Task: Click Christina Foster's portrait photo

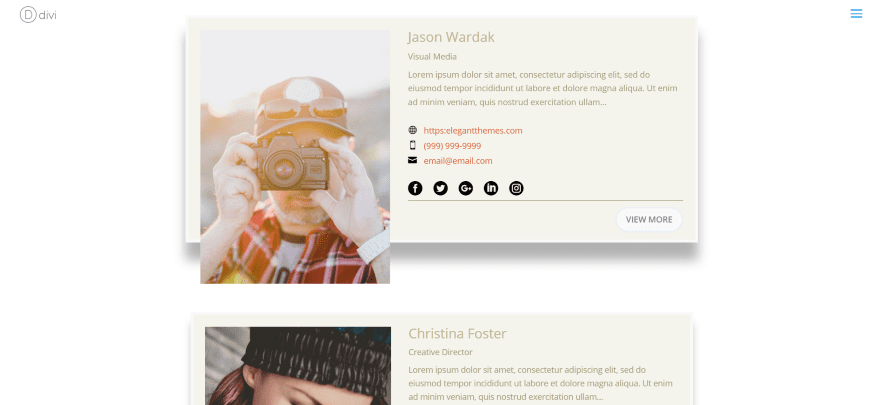Action: [298, 366]
